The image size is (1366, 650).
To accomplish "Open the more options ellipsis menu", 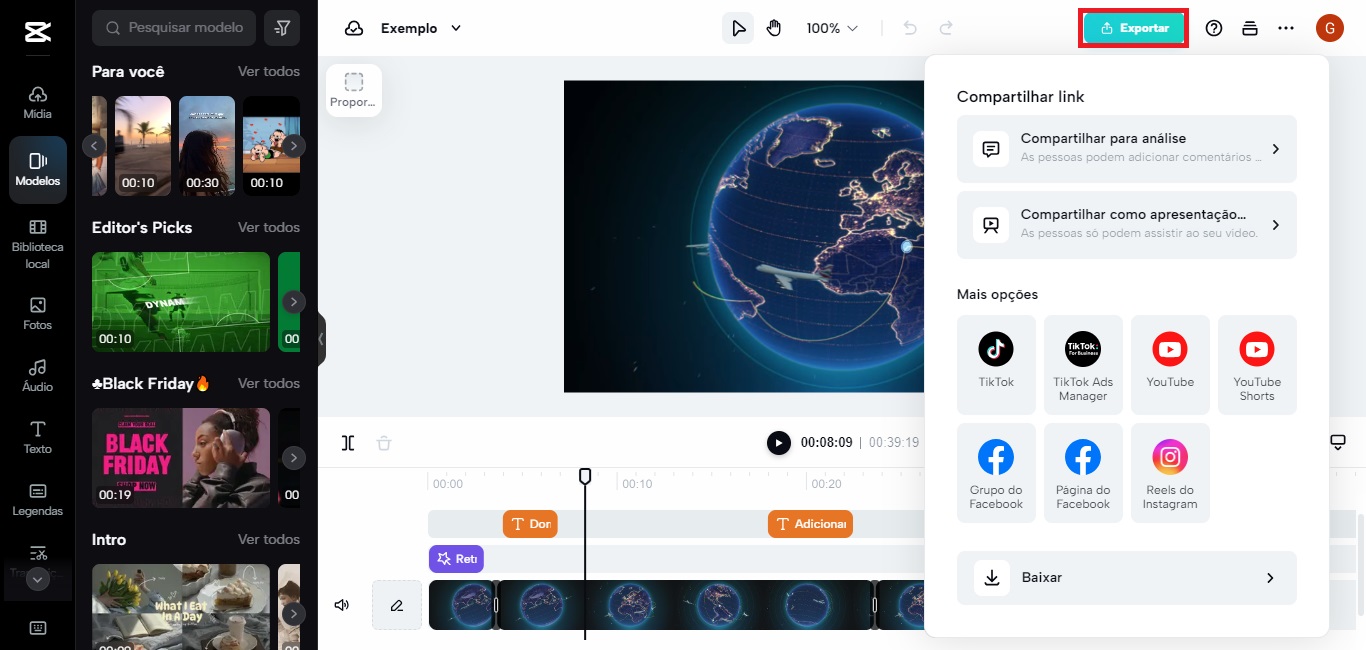I will pyautogui.click(x=1286, y=28).
